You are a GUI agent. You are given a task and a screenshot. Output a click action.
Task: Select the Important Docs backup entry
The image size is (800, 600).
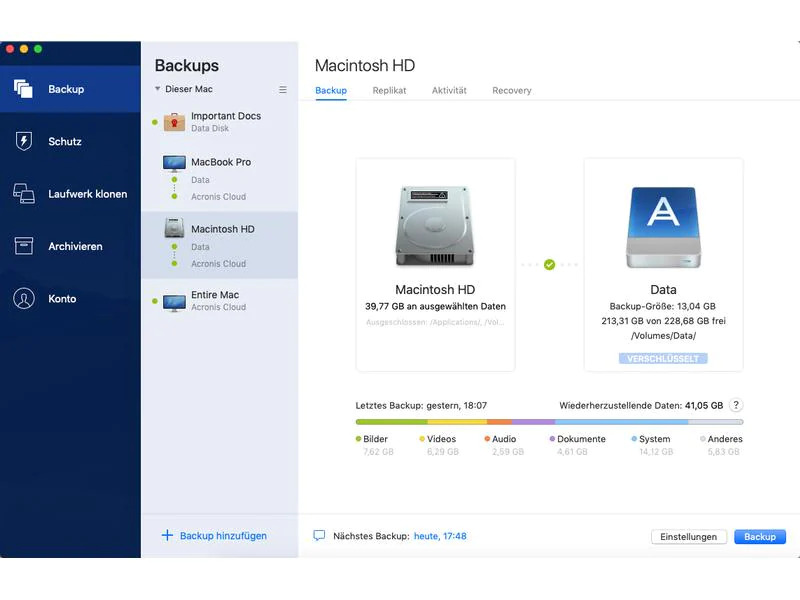[219, 122]
